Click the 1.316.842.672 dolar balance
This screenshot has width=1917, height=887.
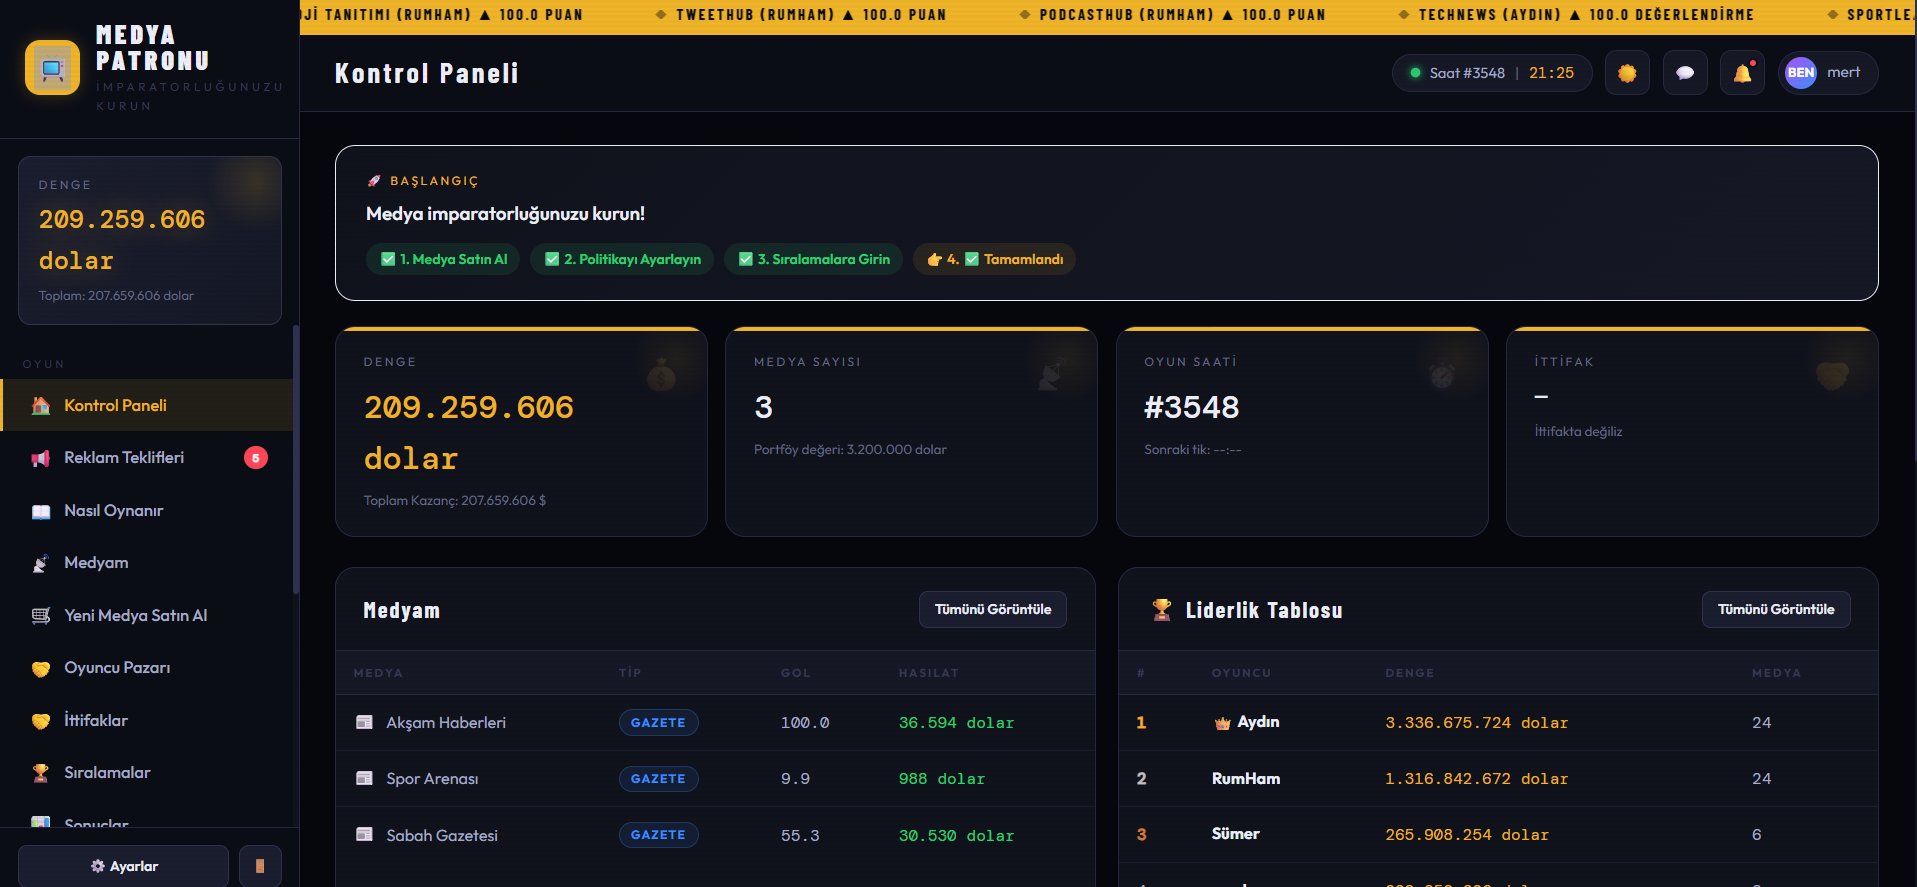point(1476,779)
